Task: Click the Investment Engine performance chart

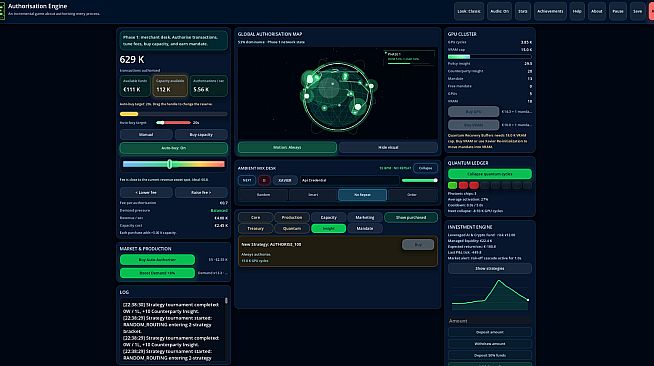Action: coord(490,295)
